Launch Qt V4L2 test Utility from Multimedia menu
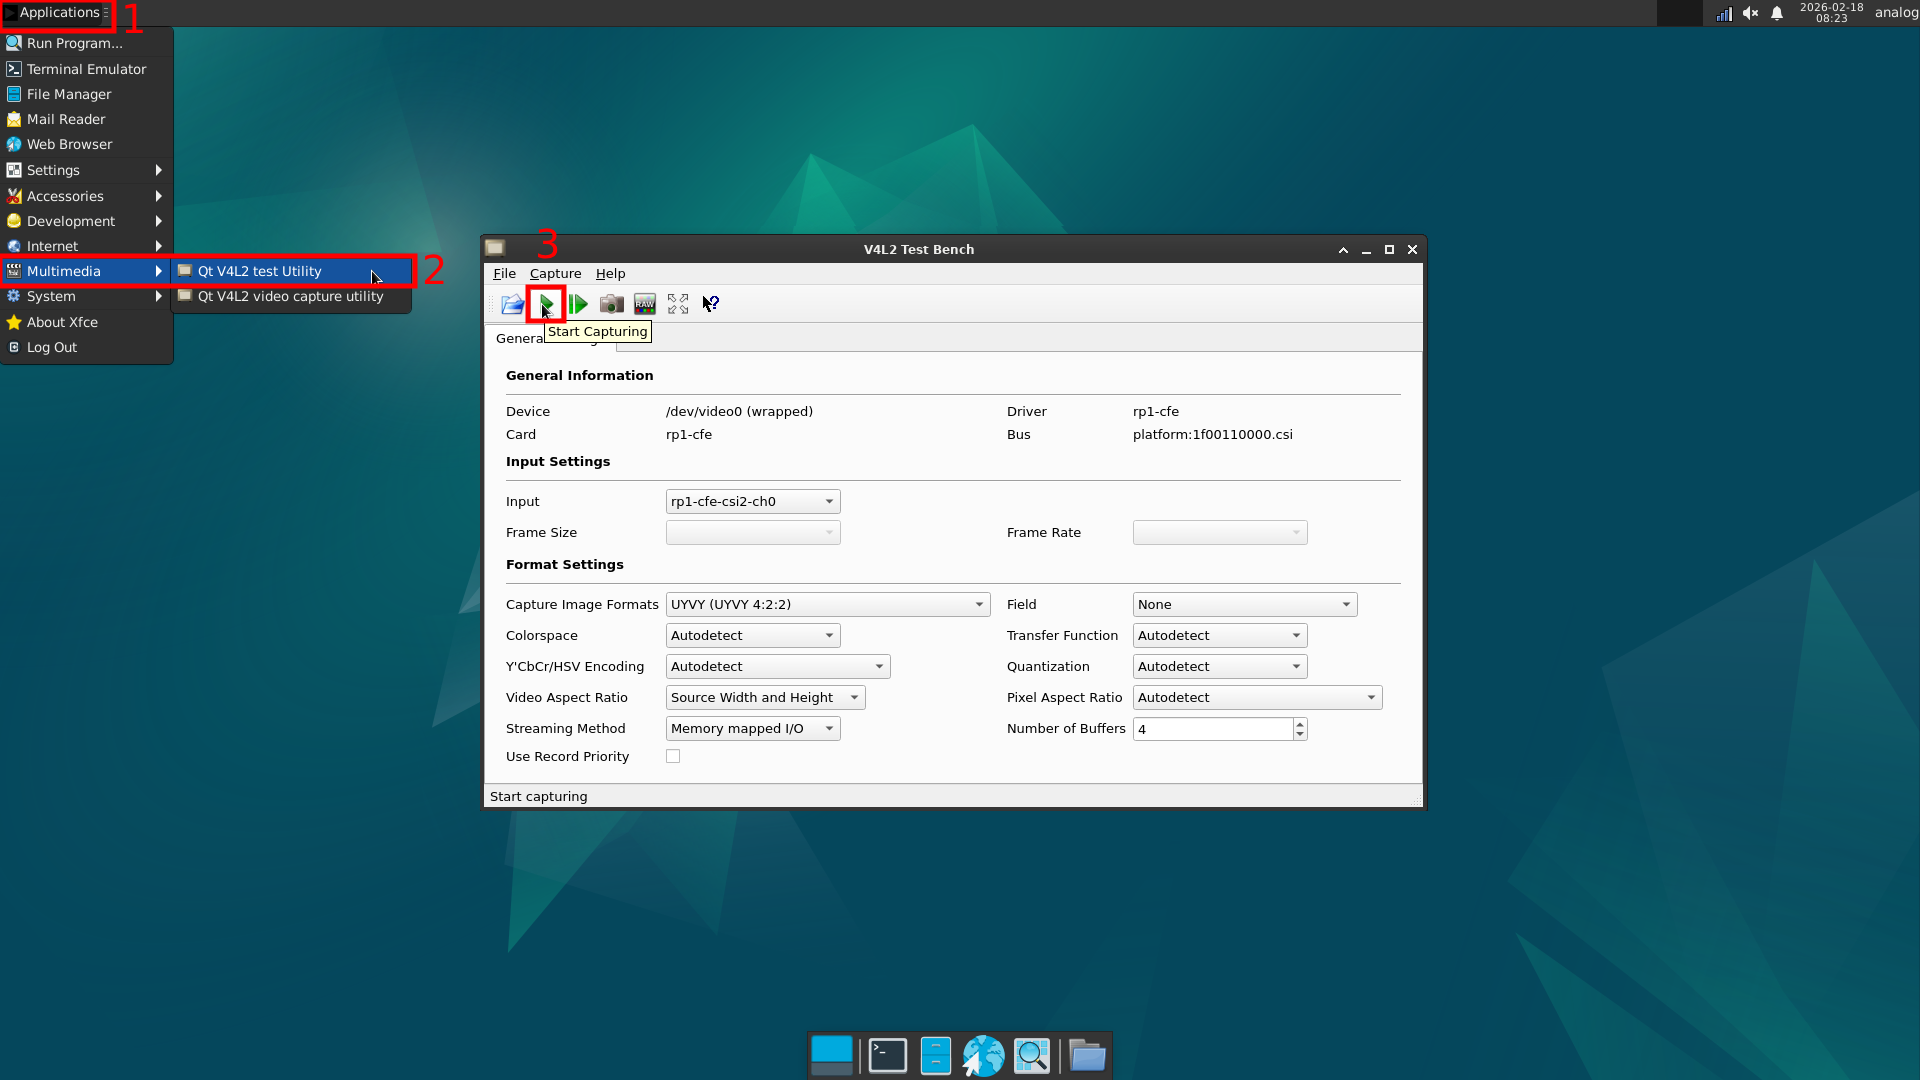The width and height of the screenshot is (1920, 1080). pos(259,271)
